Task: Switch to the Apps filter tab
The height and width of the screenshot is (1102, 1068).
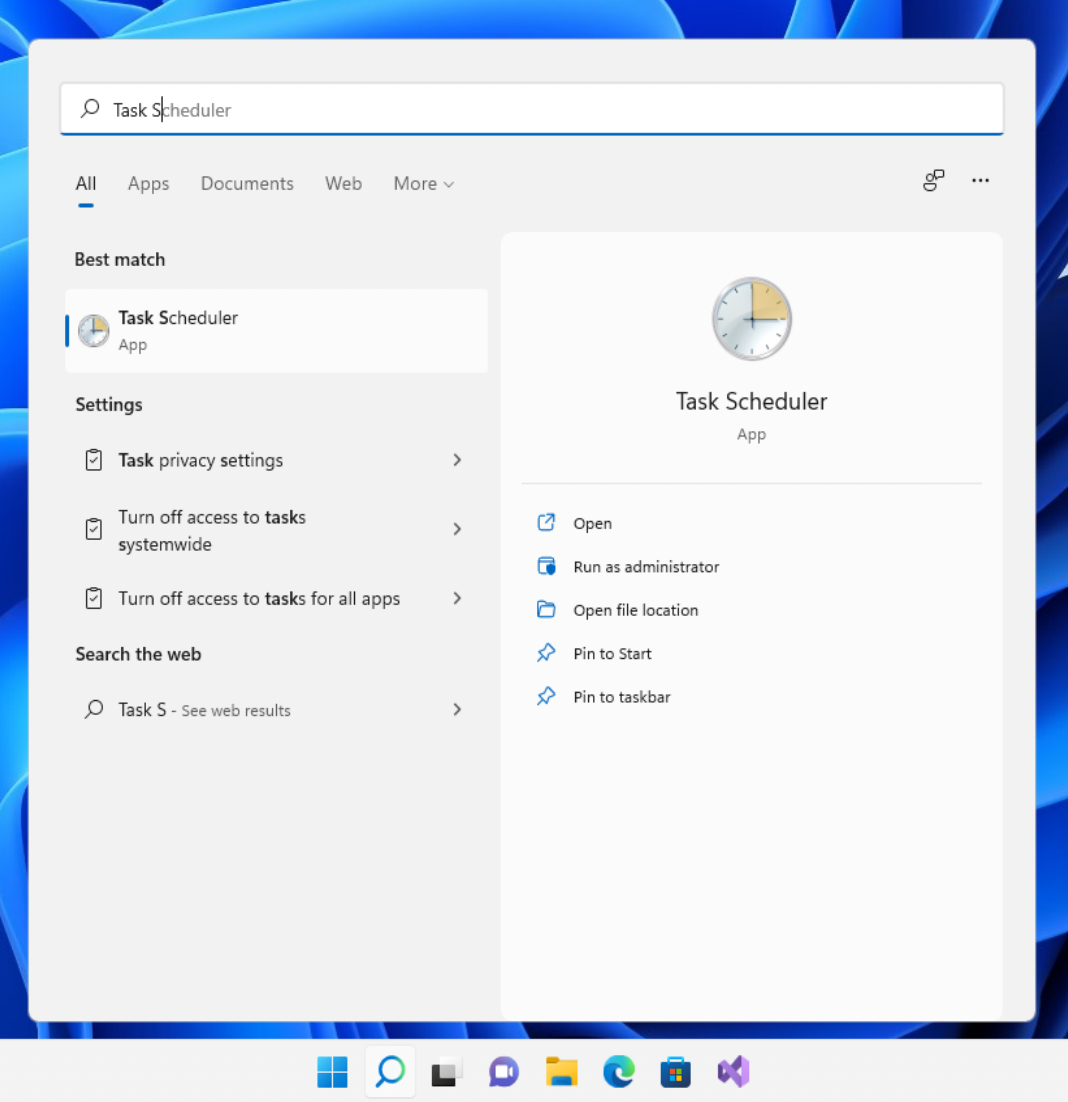Action: tap(148, 184)
